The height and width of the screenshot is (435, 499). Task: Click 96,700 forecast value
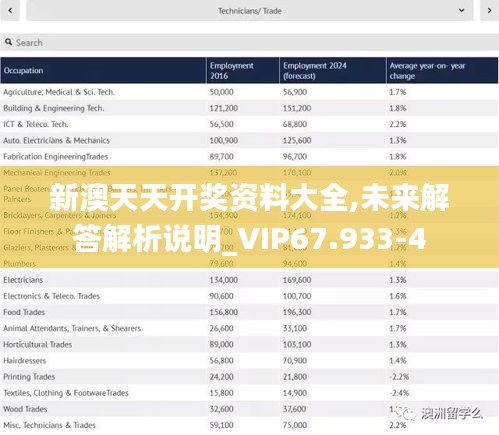coord(295,157)
